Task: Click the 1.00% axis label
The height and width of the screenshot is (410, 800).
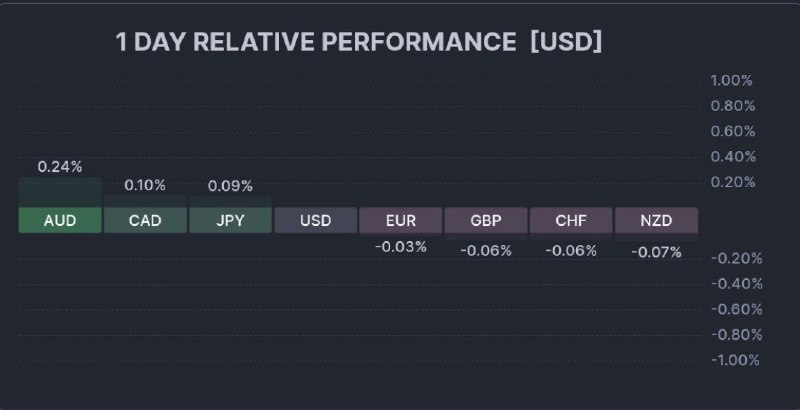Action: tap(731, 80)
